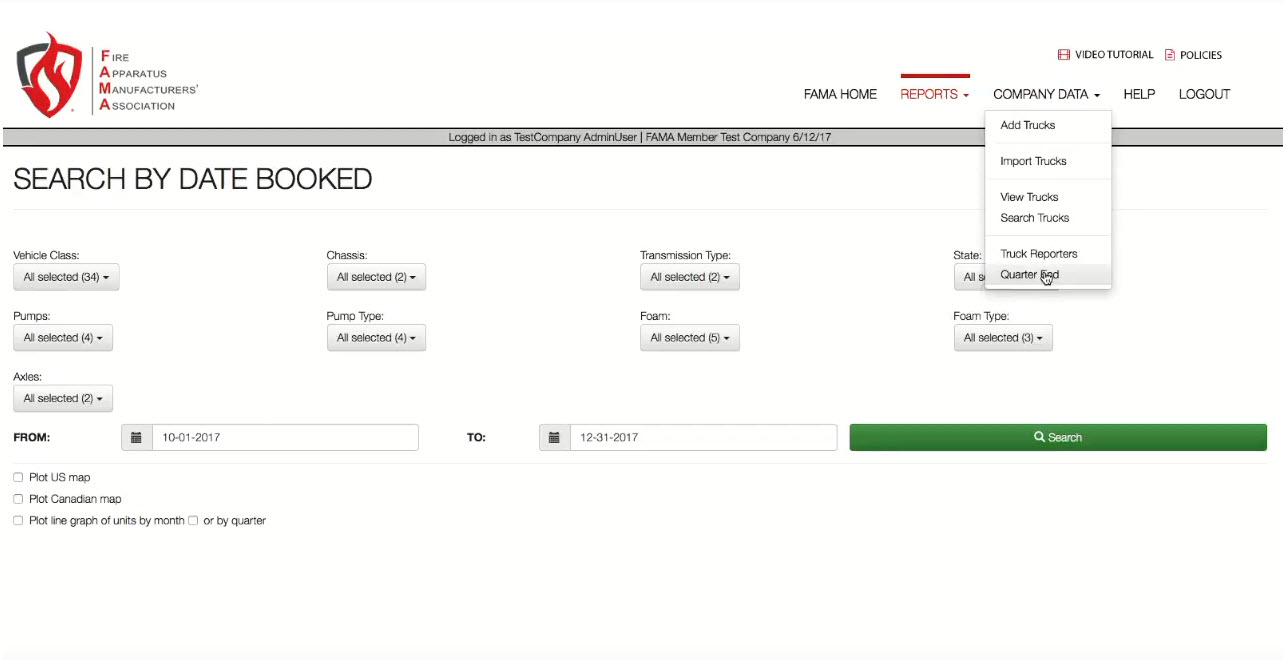Open the Chassis selection dropdown
The width and height of the screenshot is (1284, 660).
376,277
